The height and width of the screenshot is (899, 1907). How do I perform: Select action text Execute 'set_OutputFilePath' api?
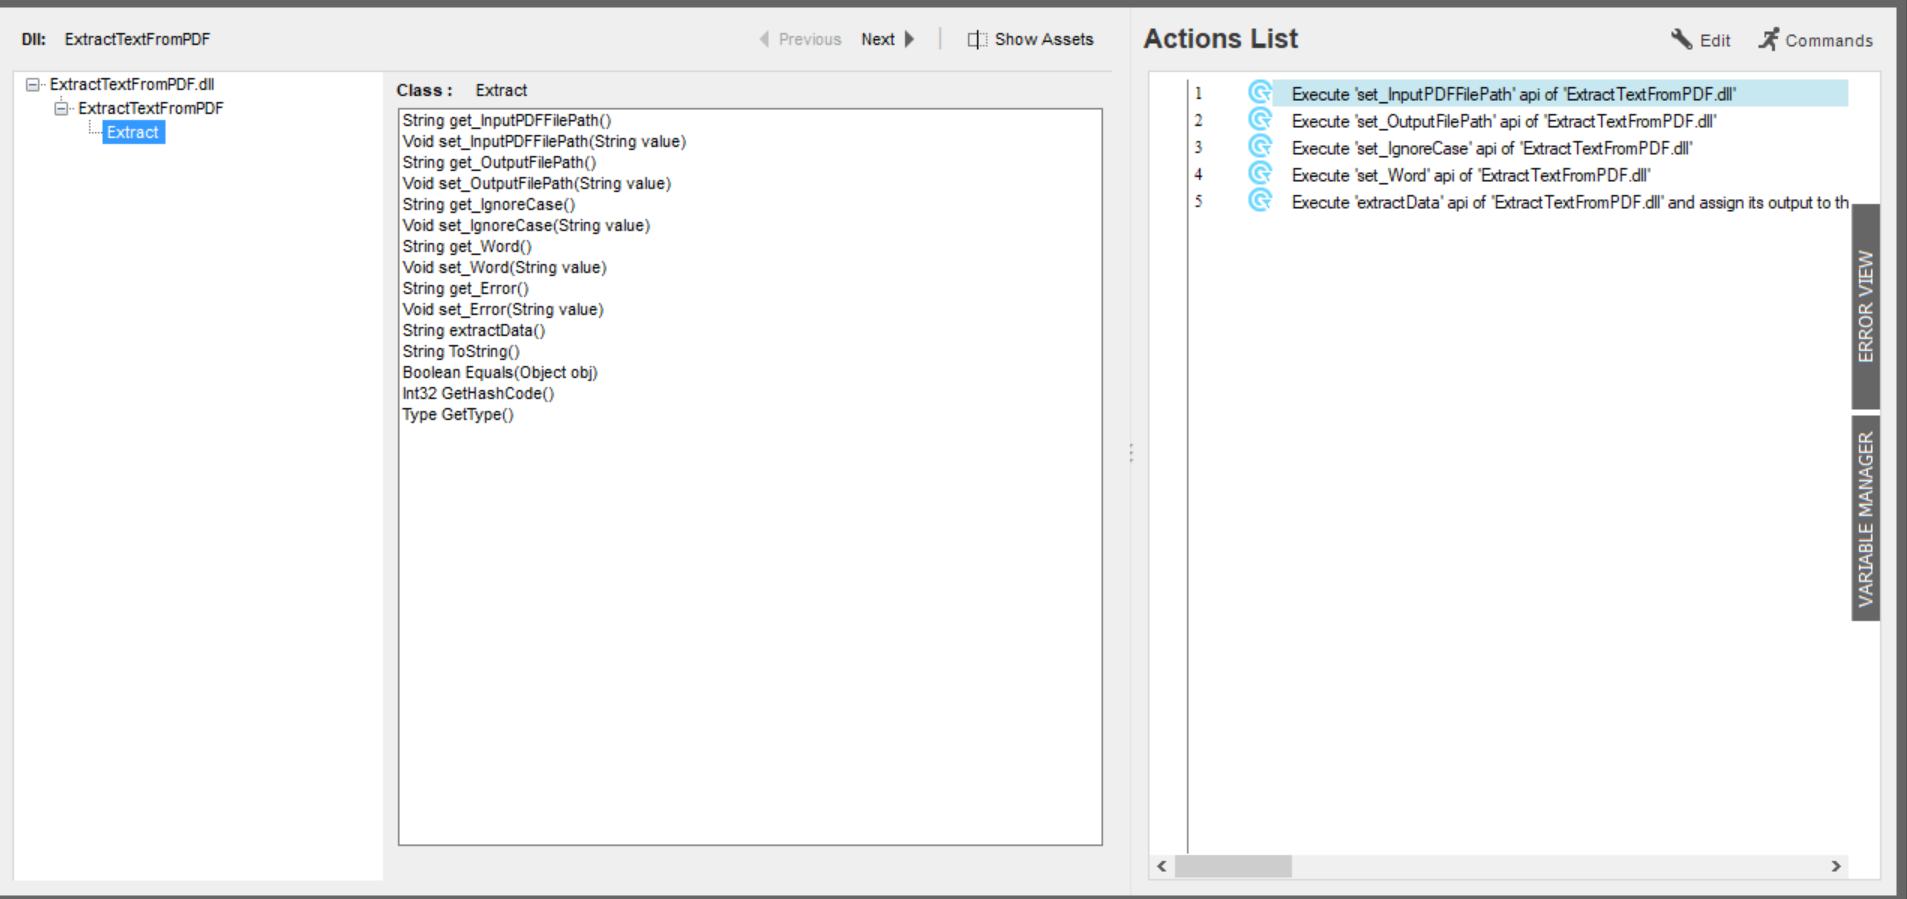click(x=1504, y=121)
